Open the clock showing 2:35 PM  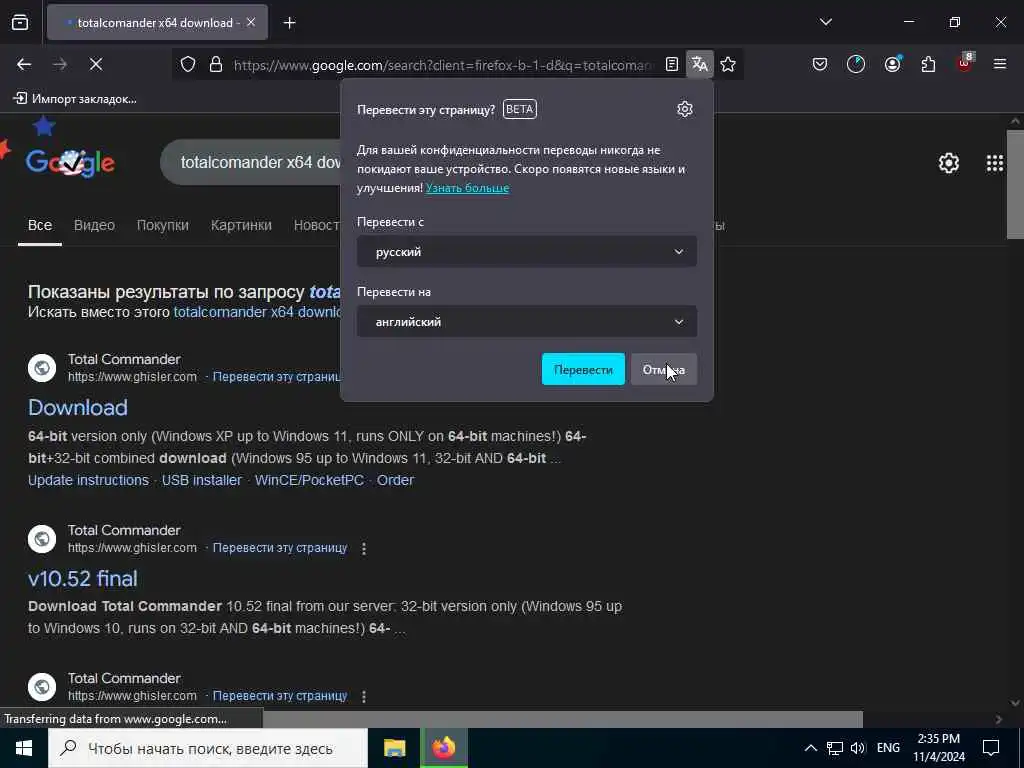click(x=938, y=748)
